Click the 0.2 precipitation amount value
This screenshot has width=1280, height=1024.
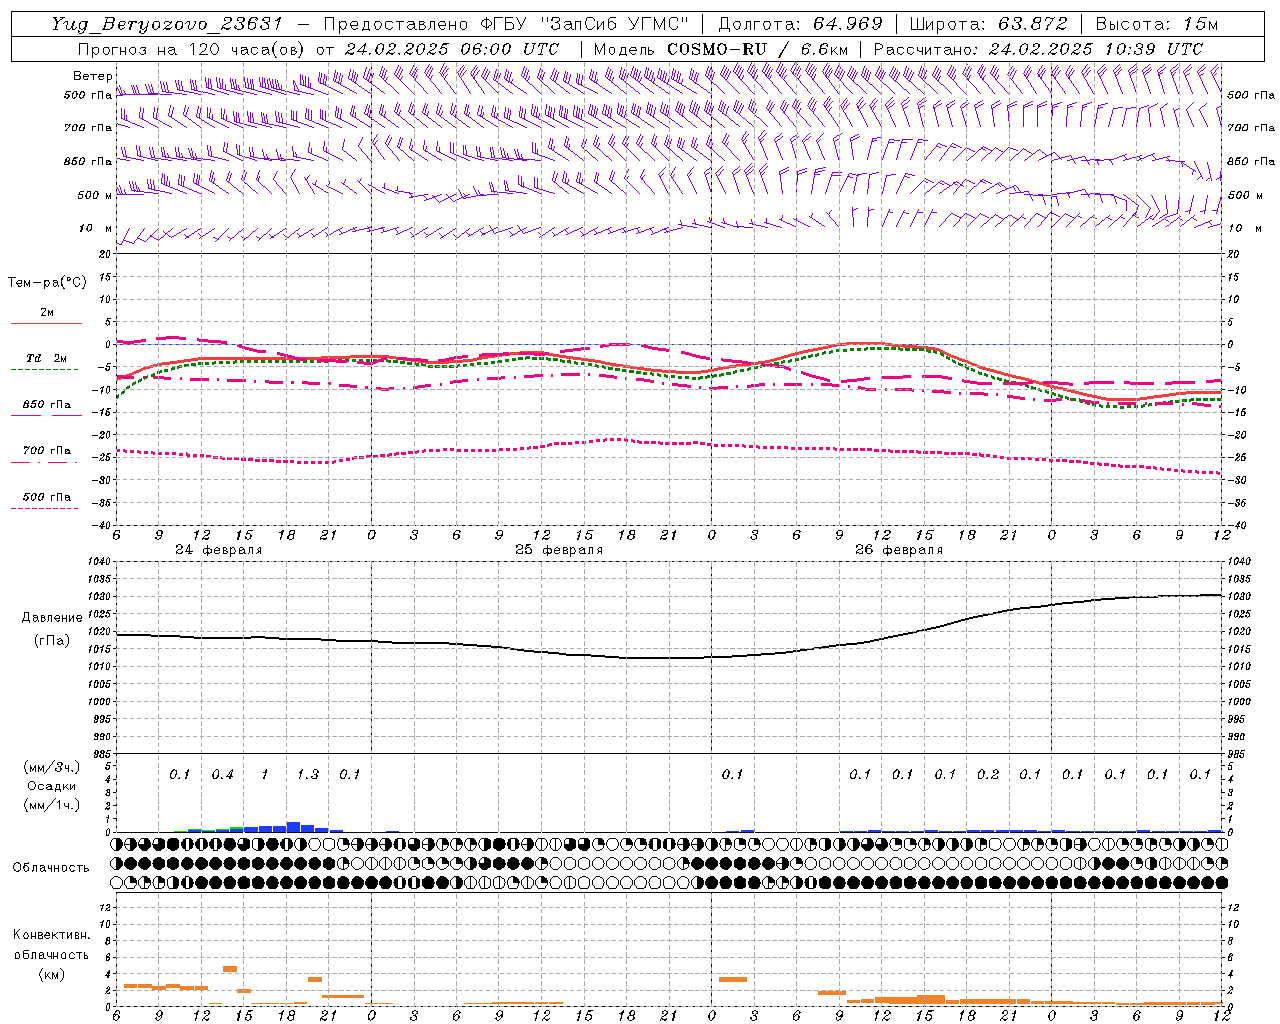pos(988,774)
